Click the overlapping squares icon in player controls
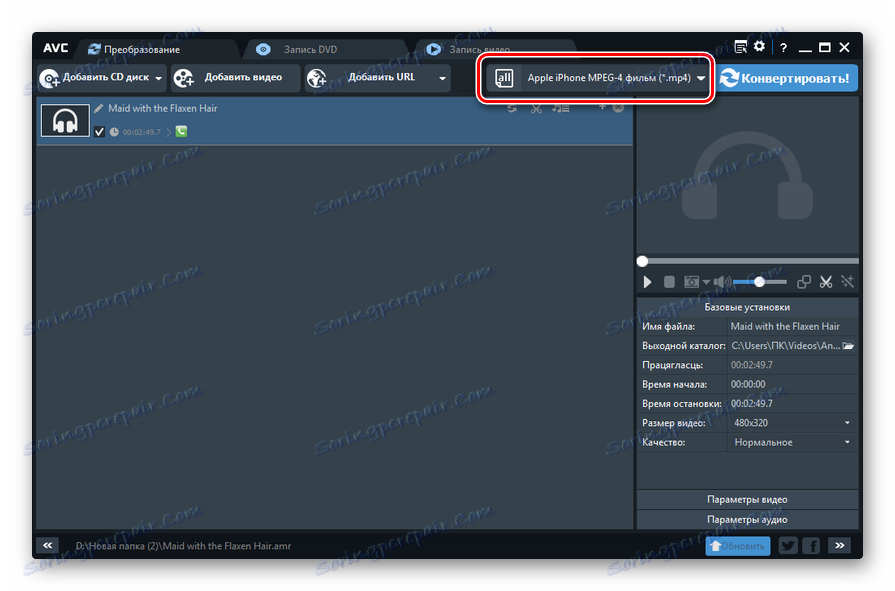This screenshot has height=591, width=895. [804, 282]
